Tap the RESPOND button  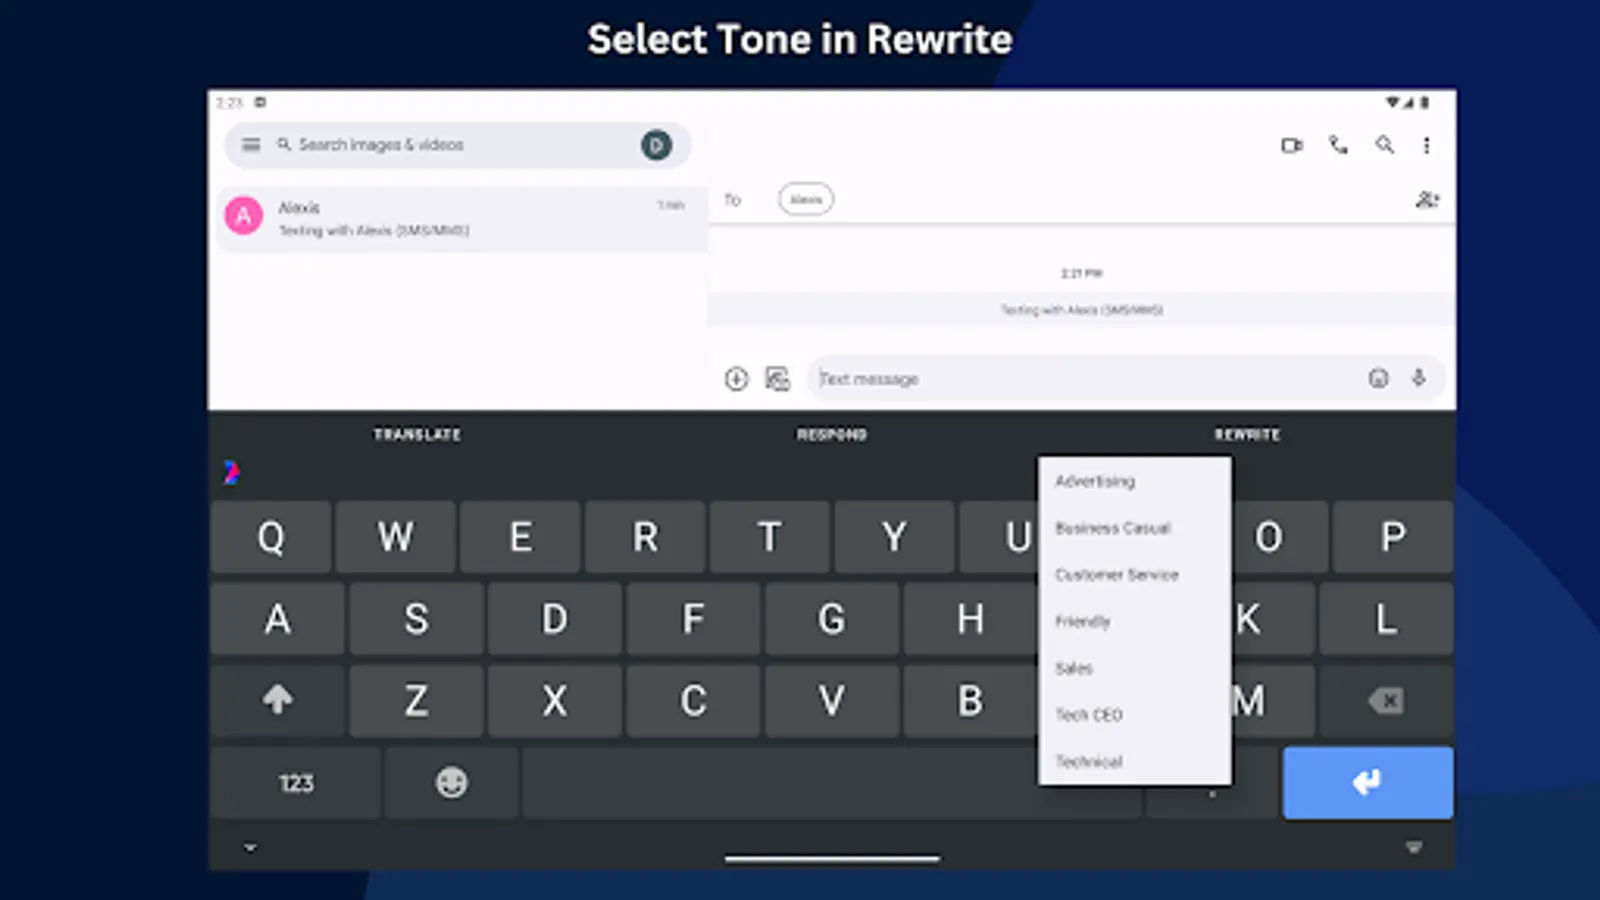832,435
